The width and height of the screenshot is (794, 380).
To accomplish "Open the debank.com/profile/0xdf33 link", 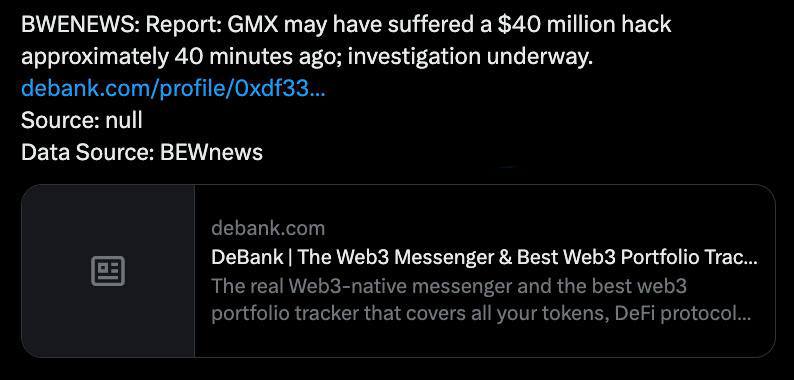I will pos(173,89).
